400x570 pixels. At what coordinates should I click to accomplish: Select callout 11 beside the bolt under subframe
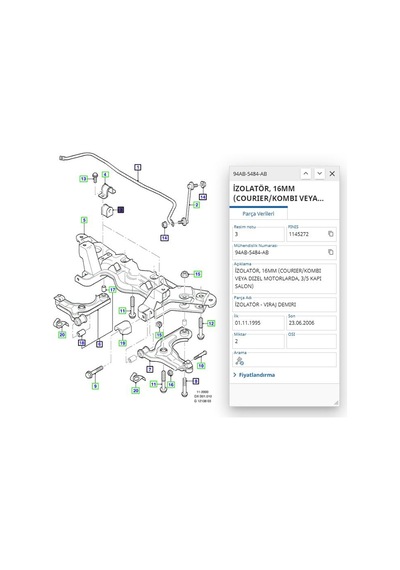pos(123,311)
